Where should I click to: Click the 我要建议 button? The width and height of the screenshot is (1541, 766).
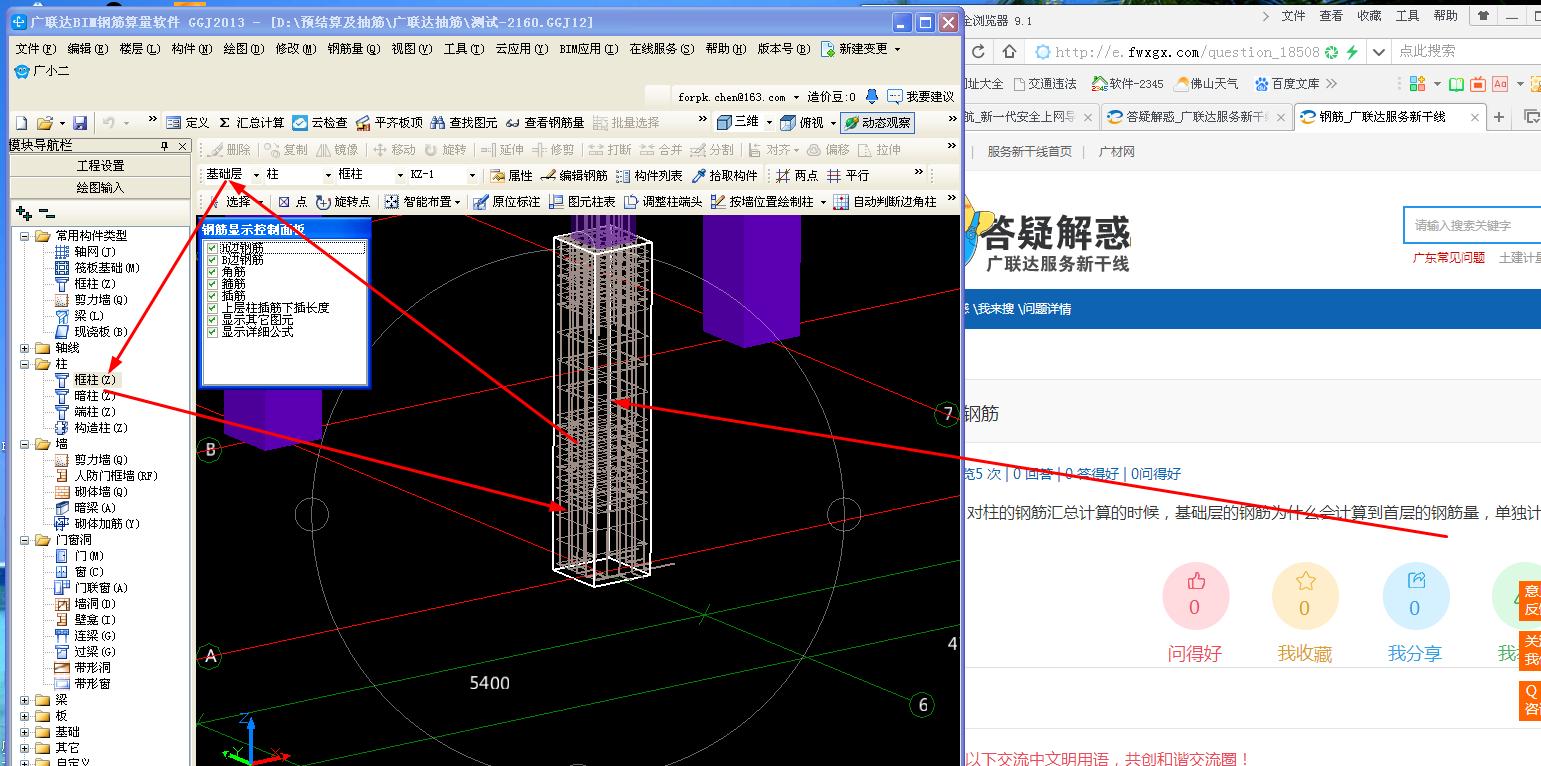921,96
